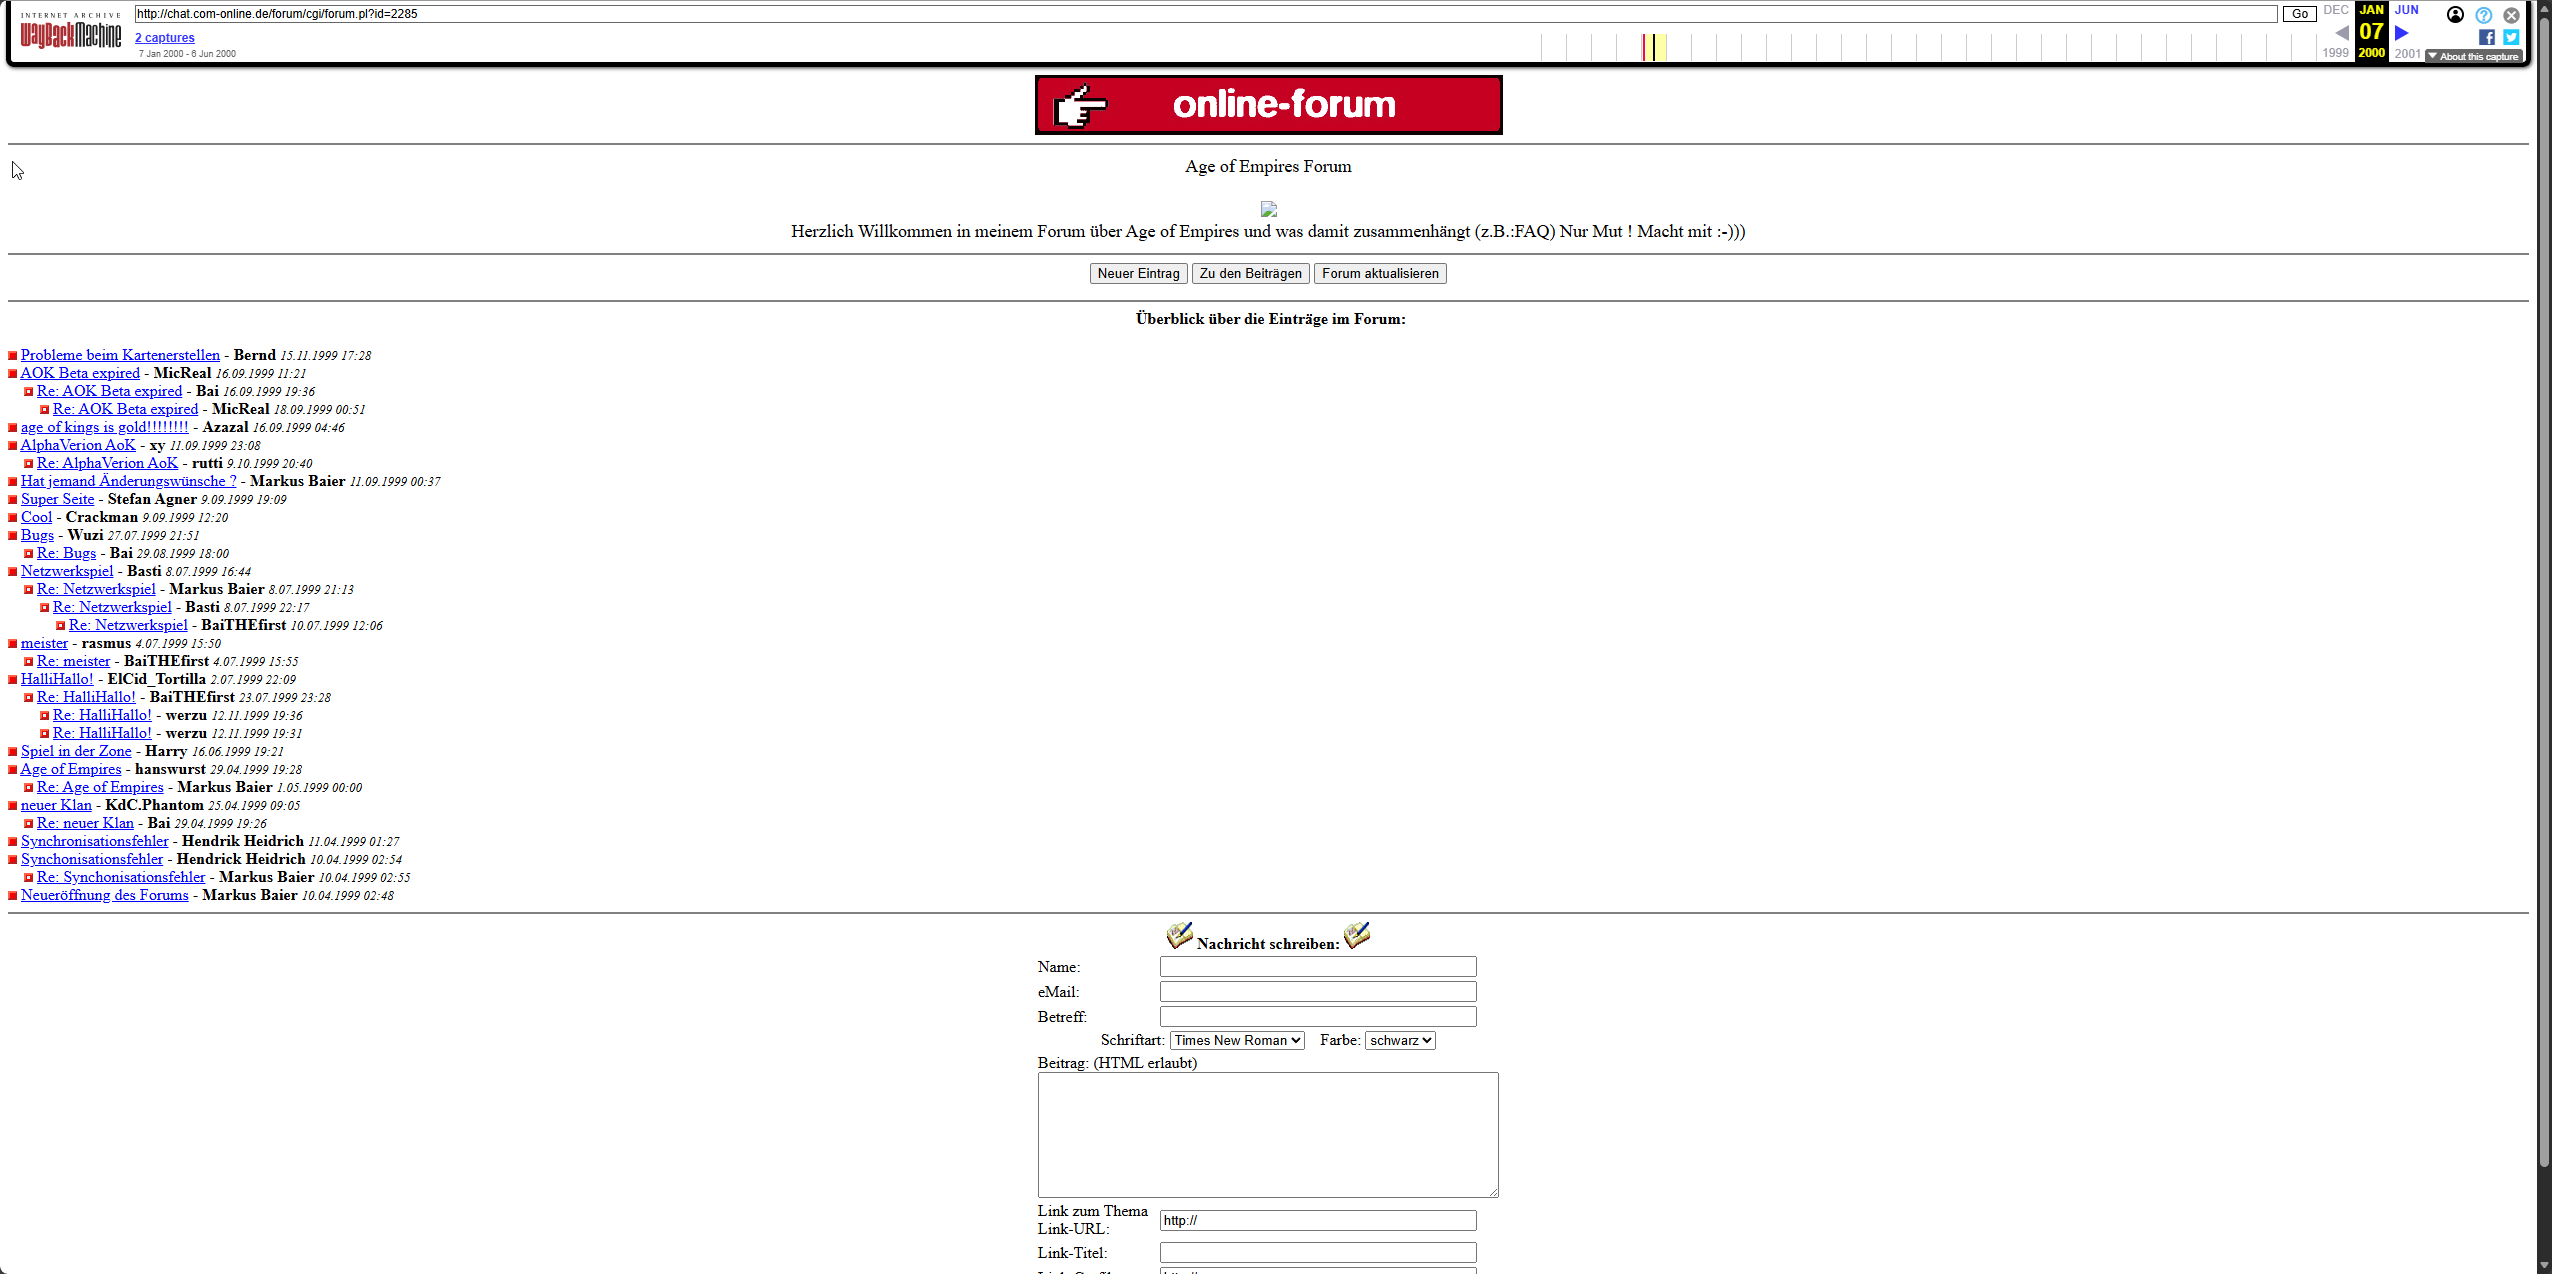Screen dimensions: 2552x1274
Task: Click the Wayback Machine logo
Action: 70,33
